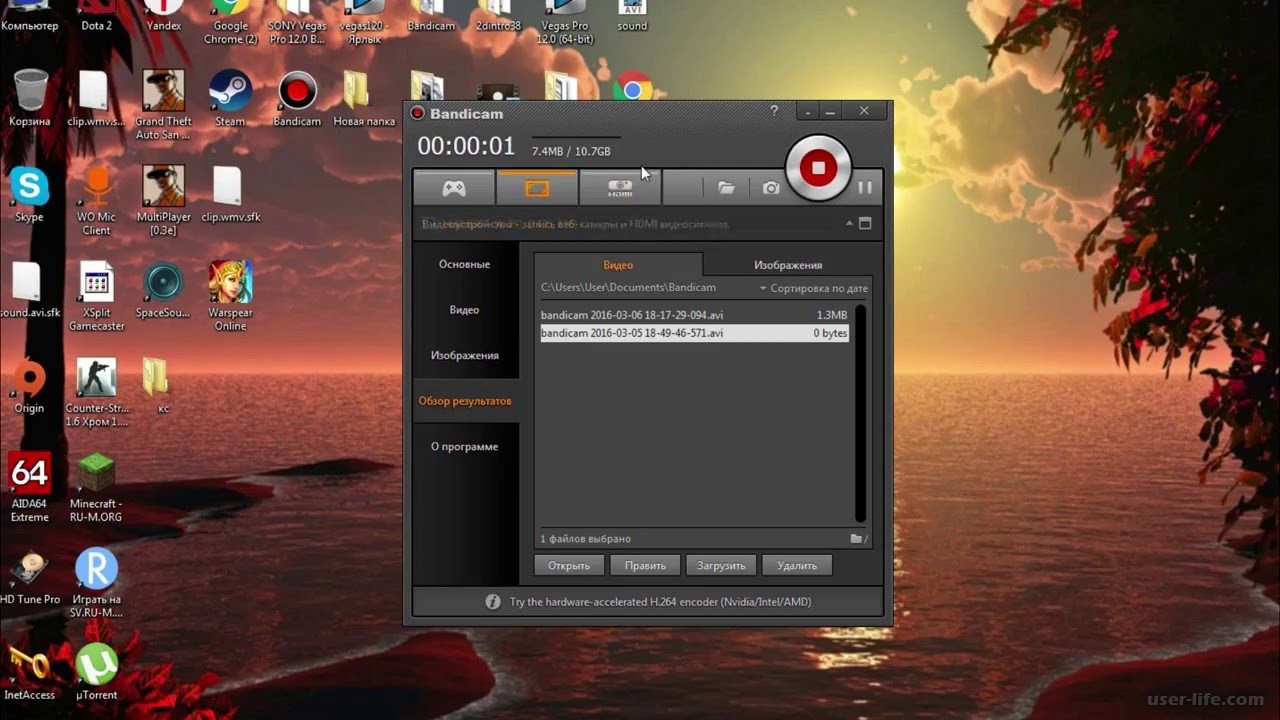Click the 7.4MB / 10.7GB size readout

point(571,151)
